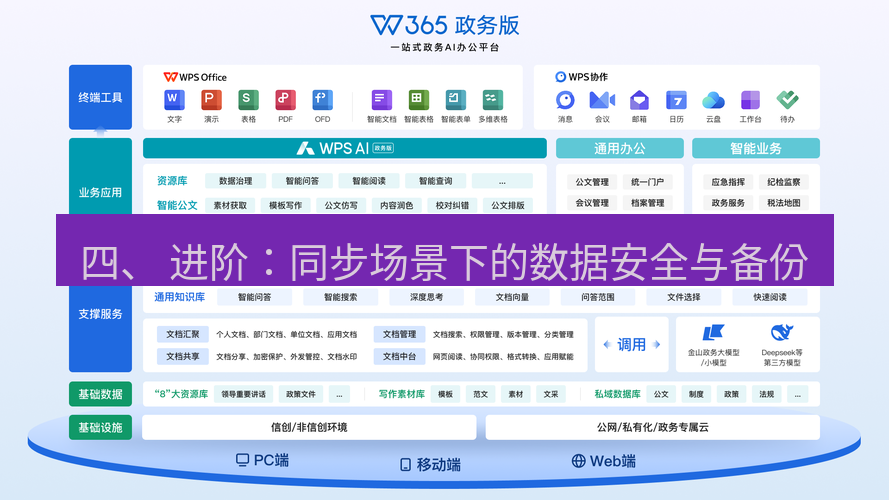The height and width of the screenshot is (500, 889).
Task: Click the 公文管理 tag
Action: tap(592, 182)
